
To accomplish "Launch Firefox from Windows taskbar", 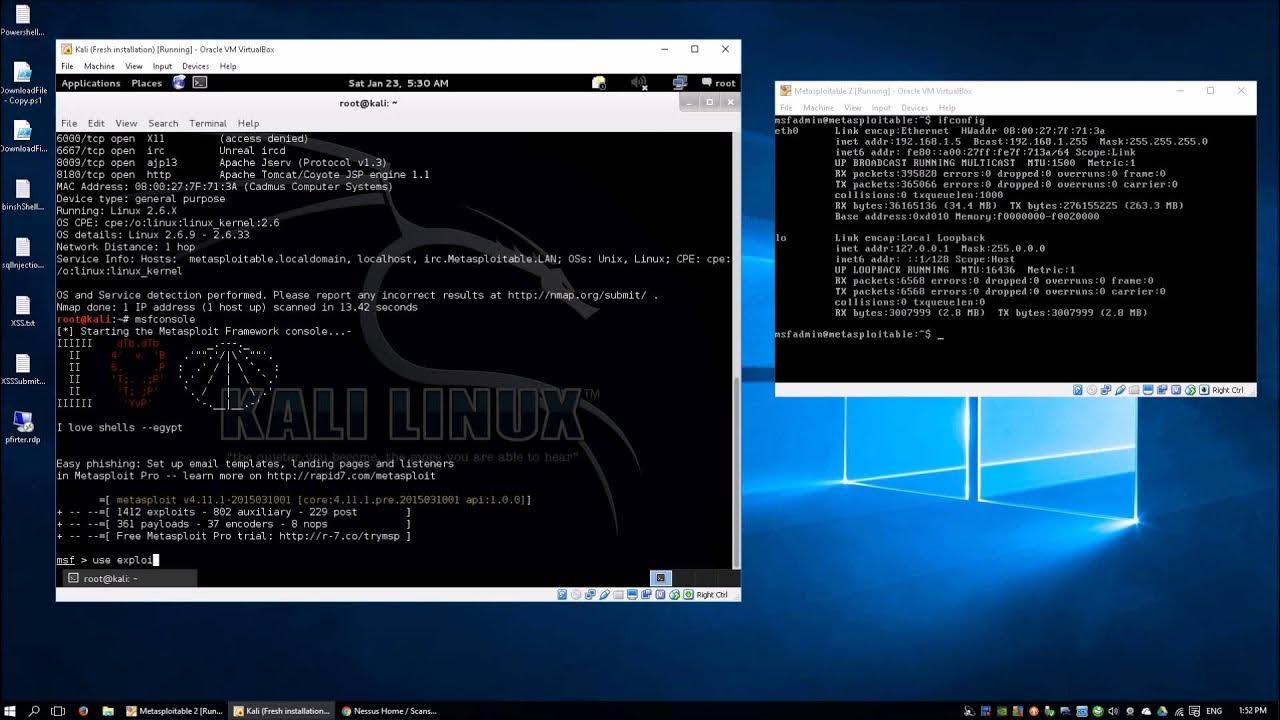I will (83, 711).
